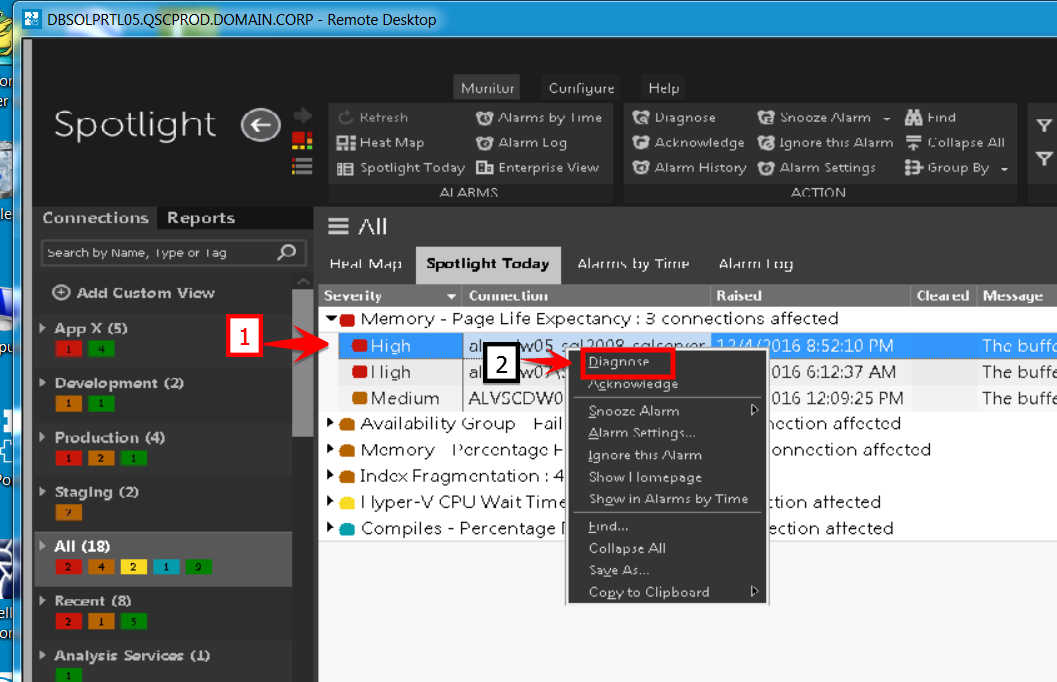Switch to the Monitor ribbon tab
This screenshot has width=1057, height=682.
(487, 88)
